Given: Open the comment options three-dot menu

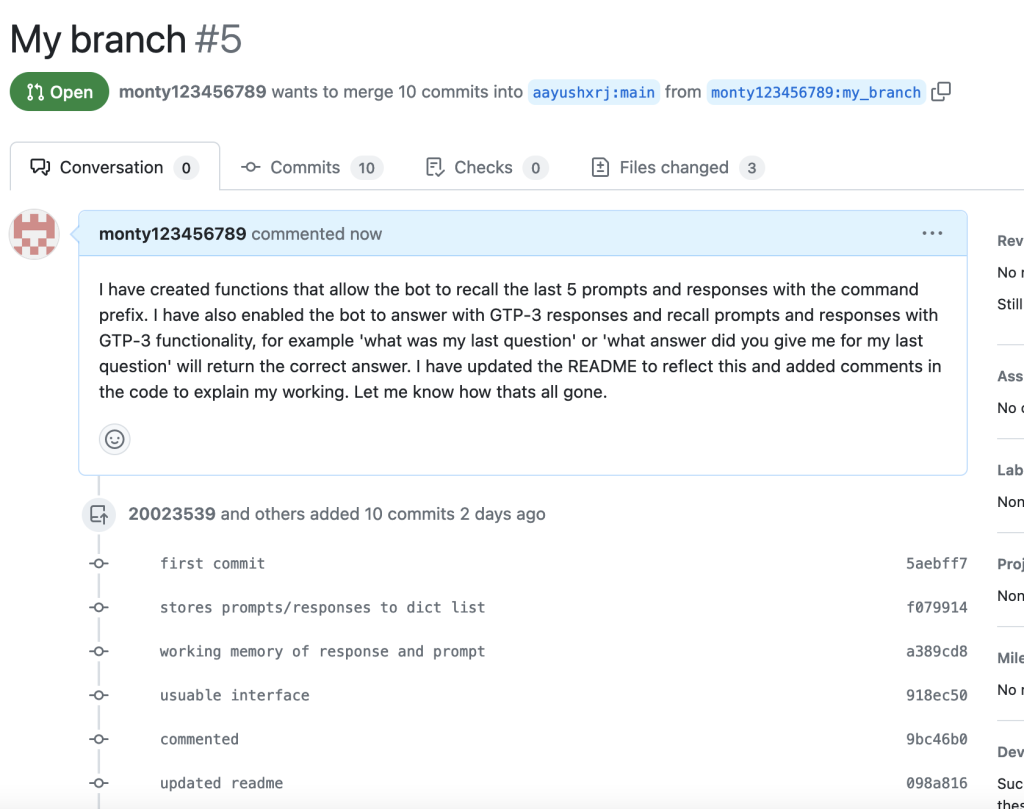Looking at the screenshot, I should click(x=932, y=233).
